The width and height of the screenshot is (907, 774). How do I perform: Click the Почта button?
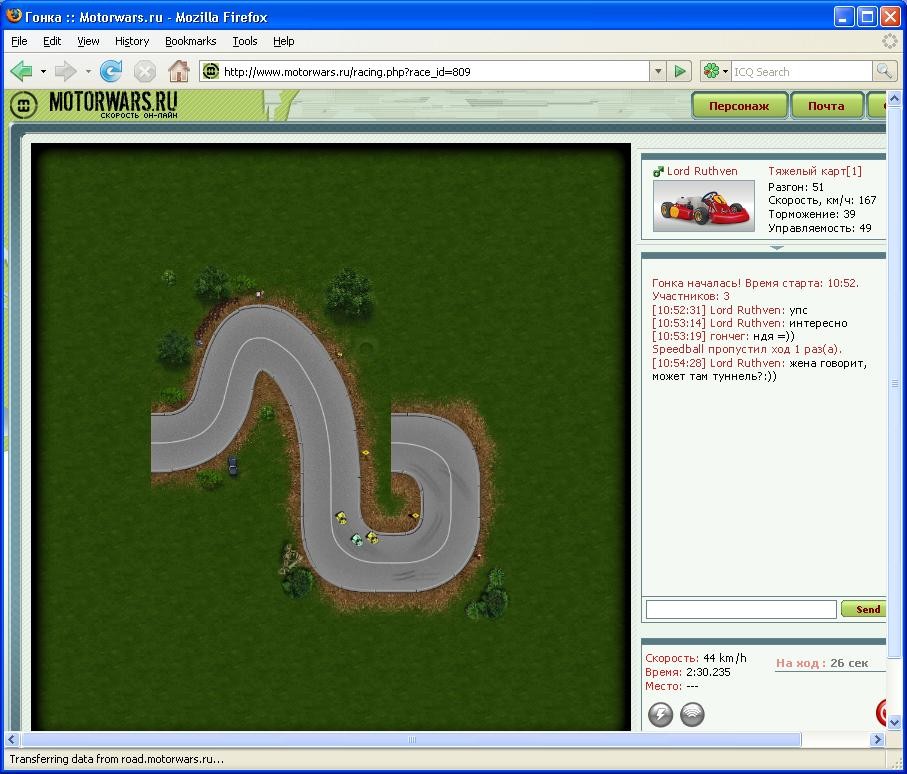(826, 106)
